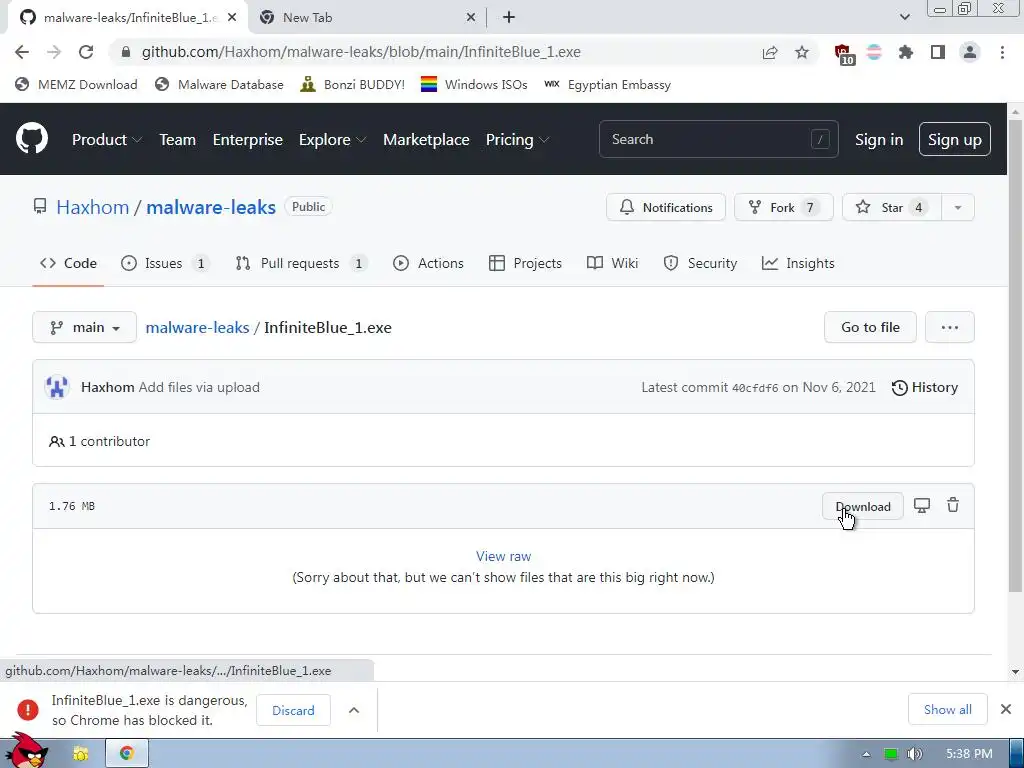Open the main branch selector
1024x768 pixels.
84,327
